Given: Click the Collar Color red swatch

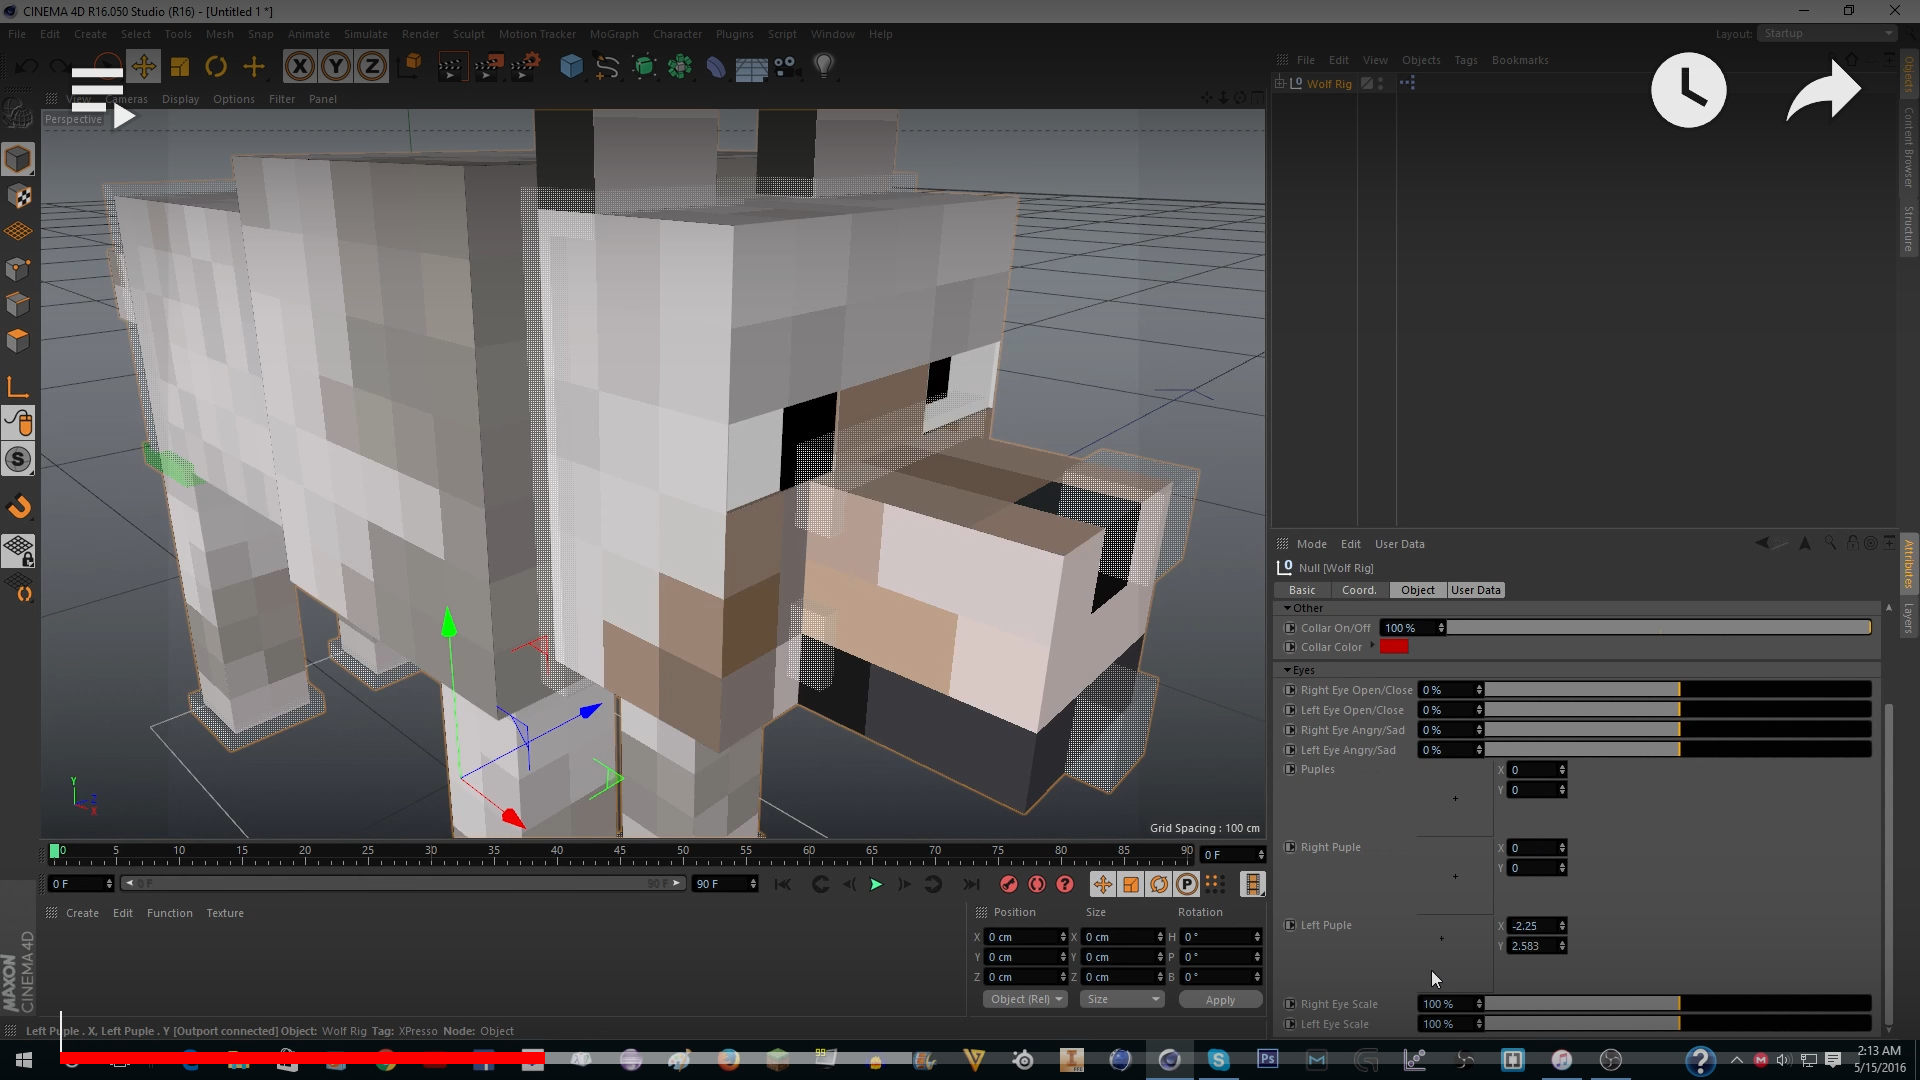Looking at the screenshot, I should 1394,647.
